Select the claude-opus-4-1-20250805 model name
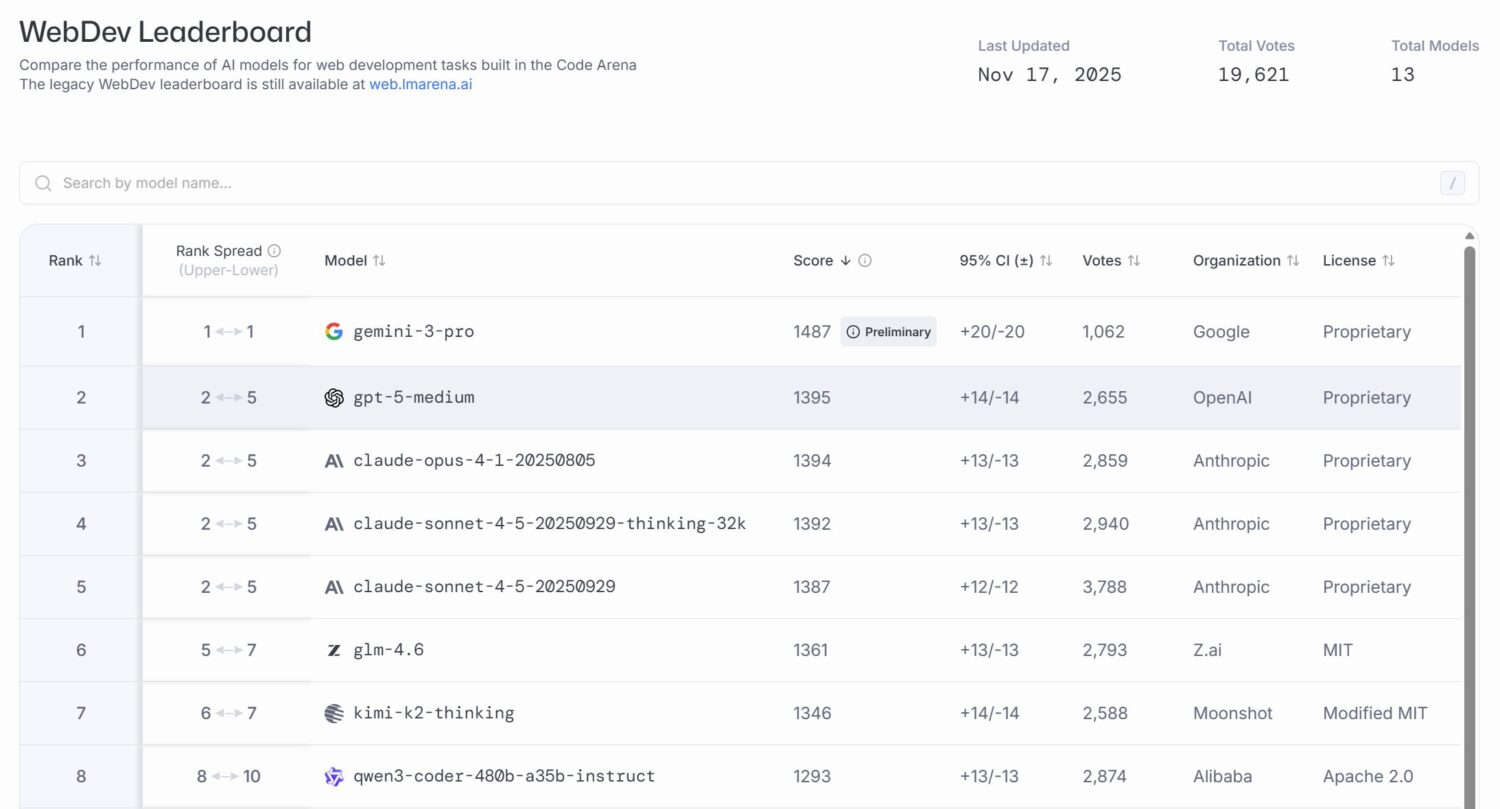 (475, 461)
